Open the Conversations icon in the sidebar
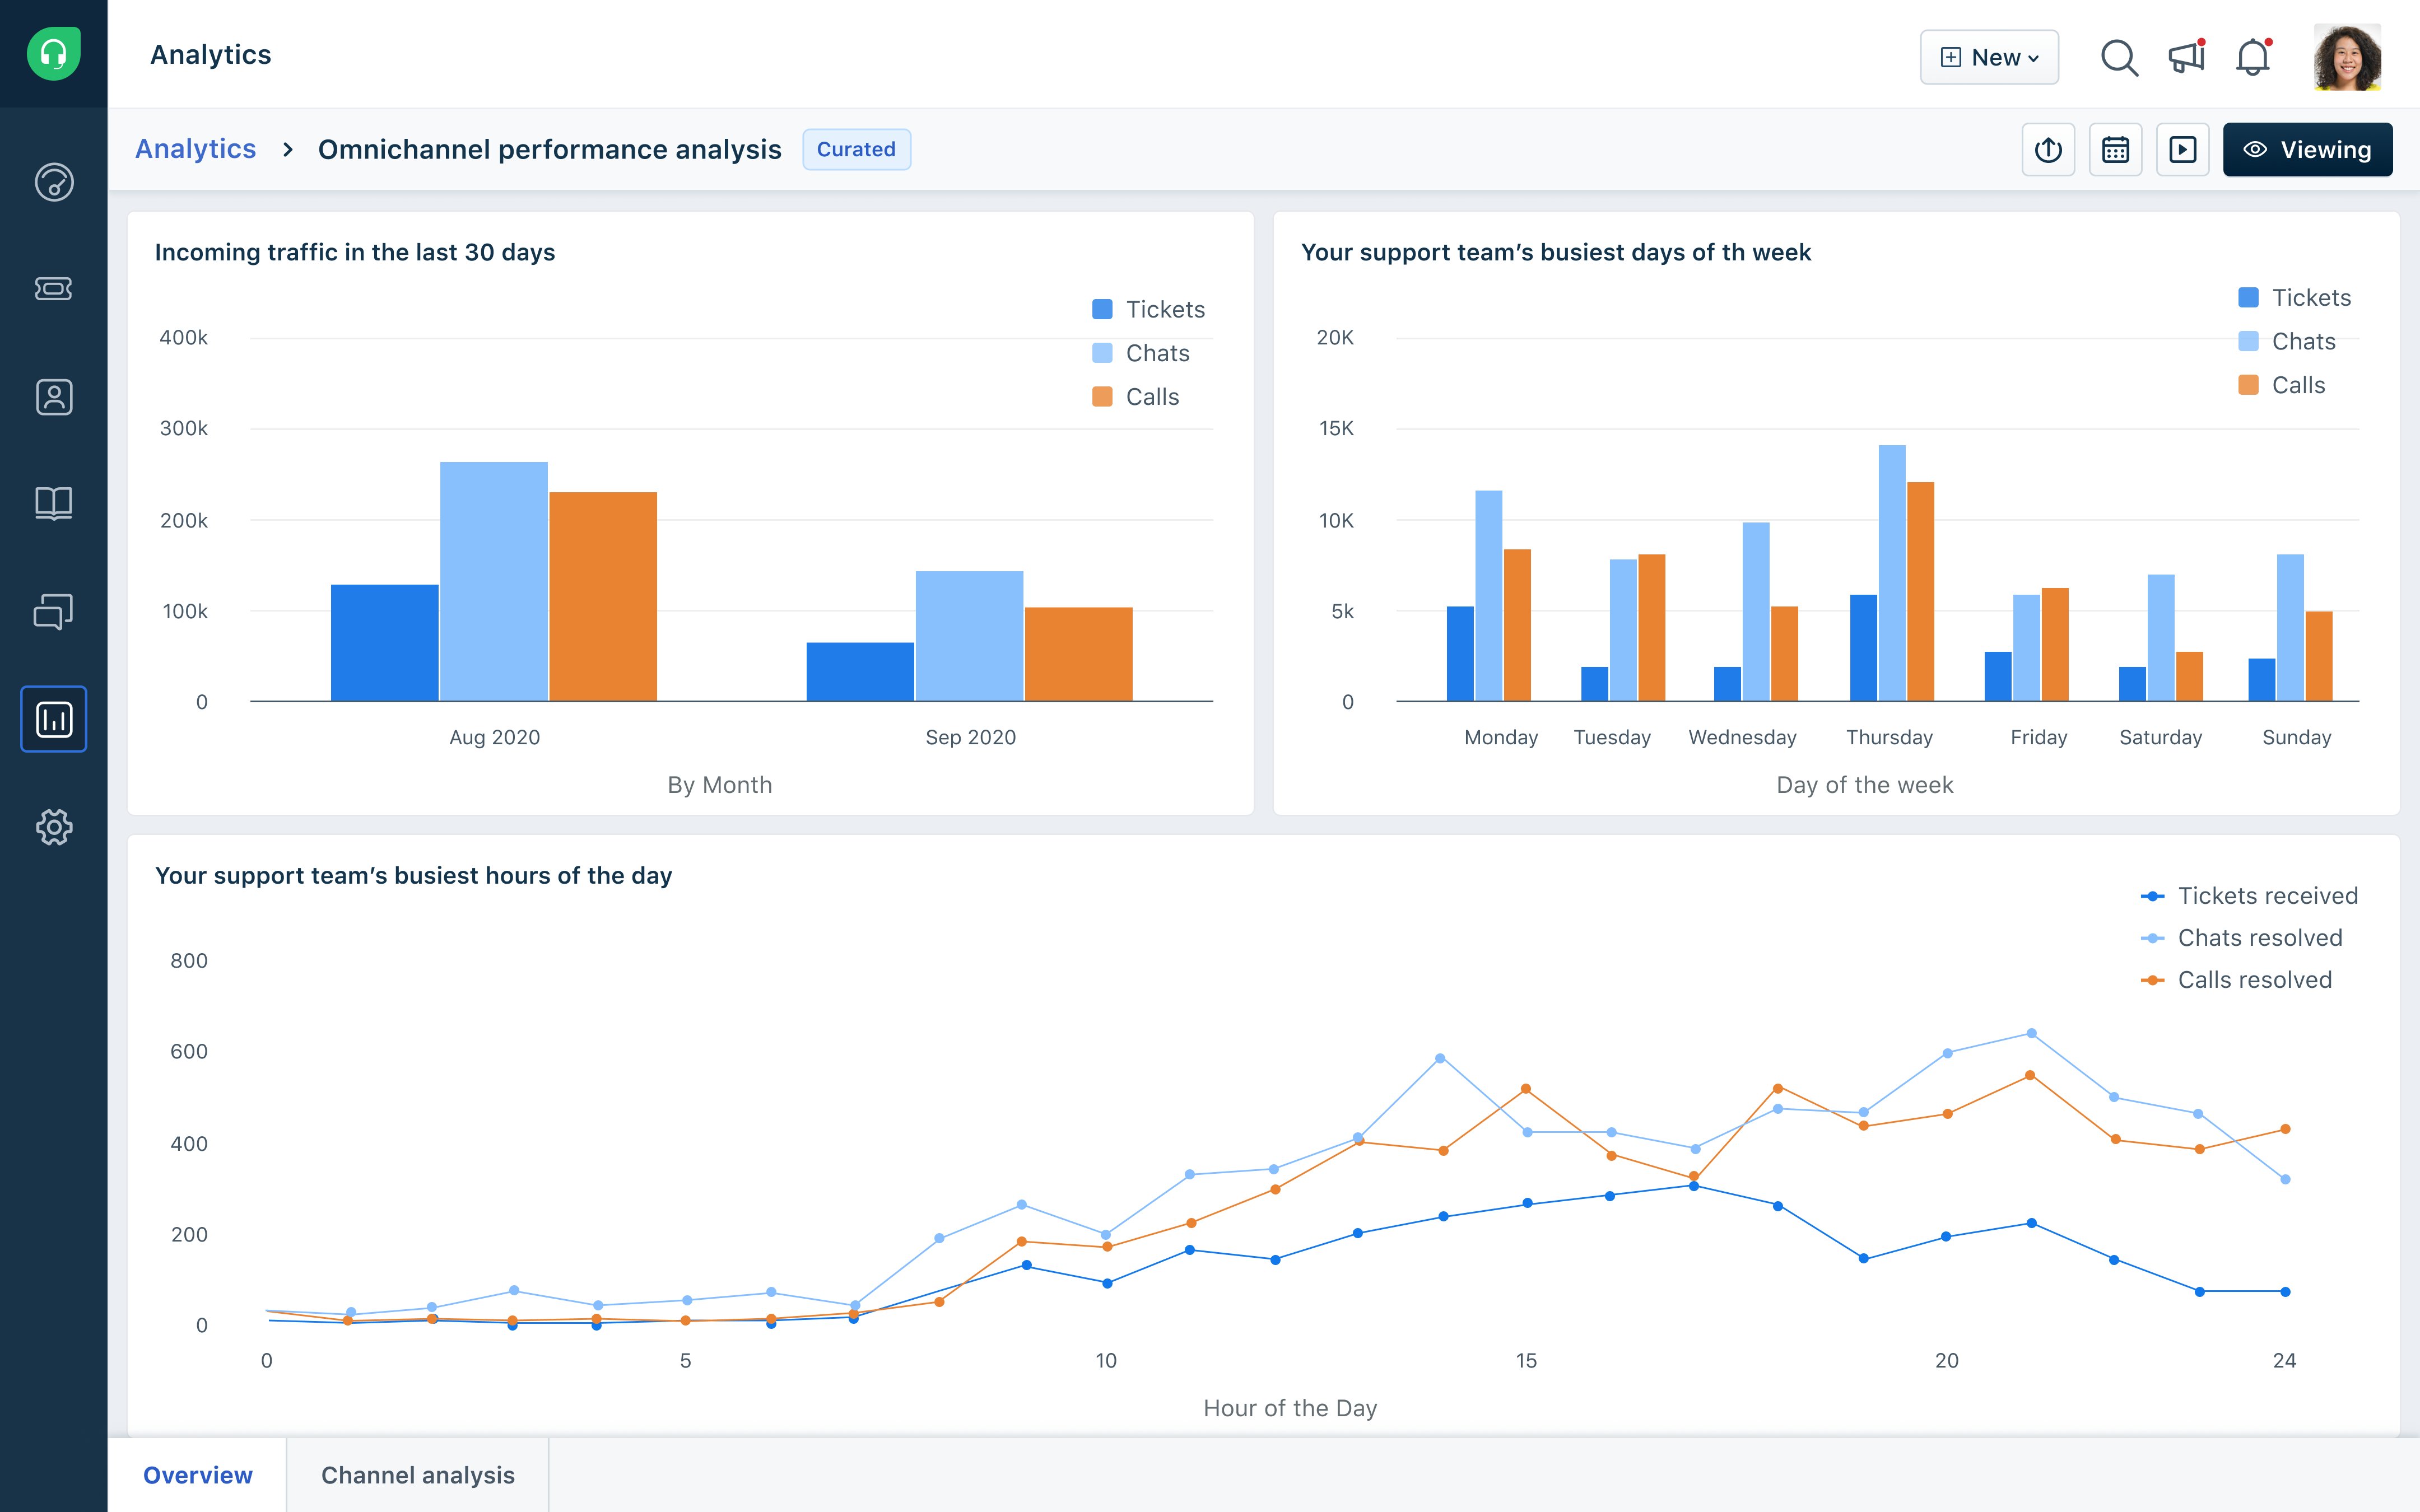 click(53, 612)
